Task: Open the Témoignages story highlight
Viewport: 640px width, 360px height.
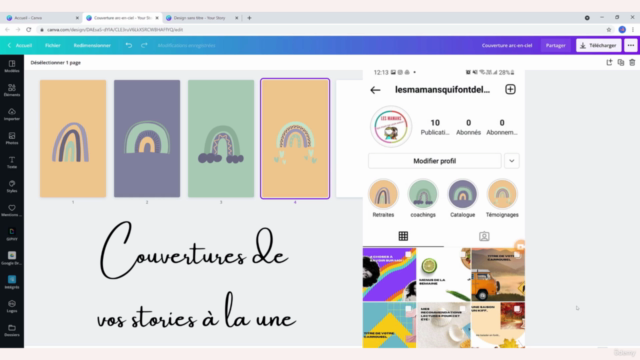Action: point(502,195)
